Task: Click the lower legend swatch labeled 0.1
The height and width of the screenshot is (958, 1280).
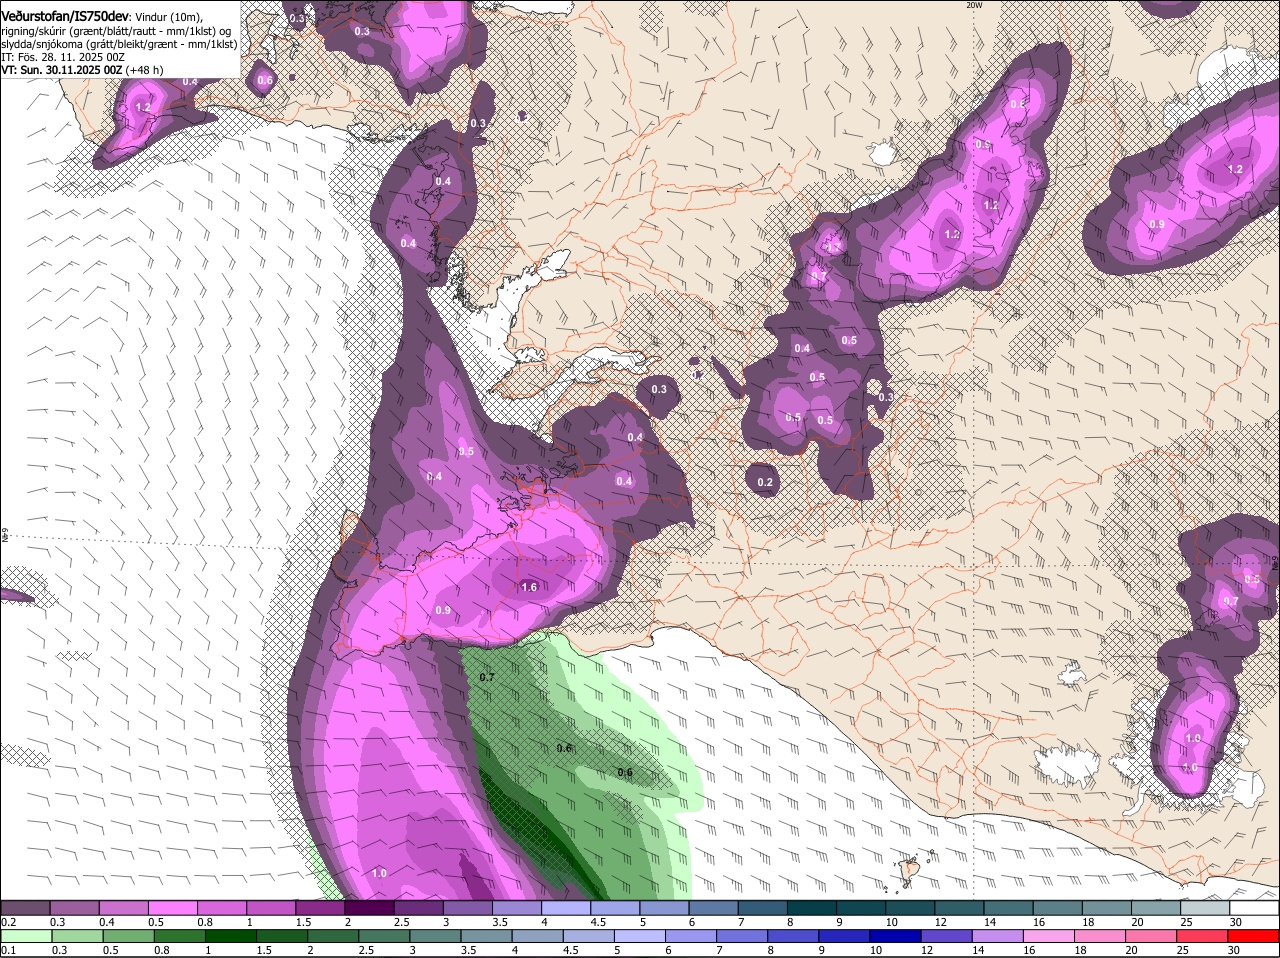Action: [26, 936]
